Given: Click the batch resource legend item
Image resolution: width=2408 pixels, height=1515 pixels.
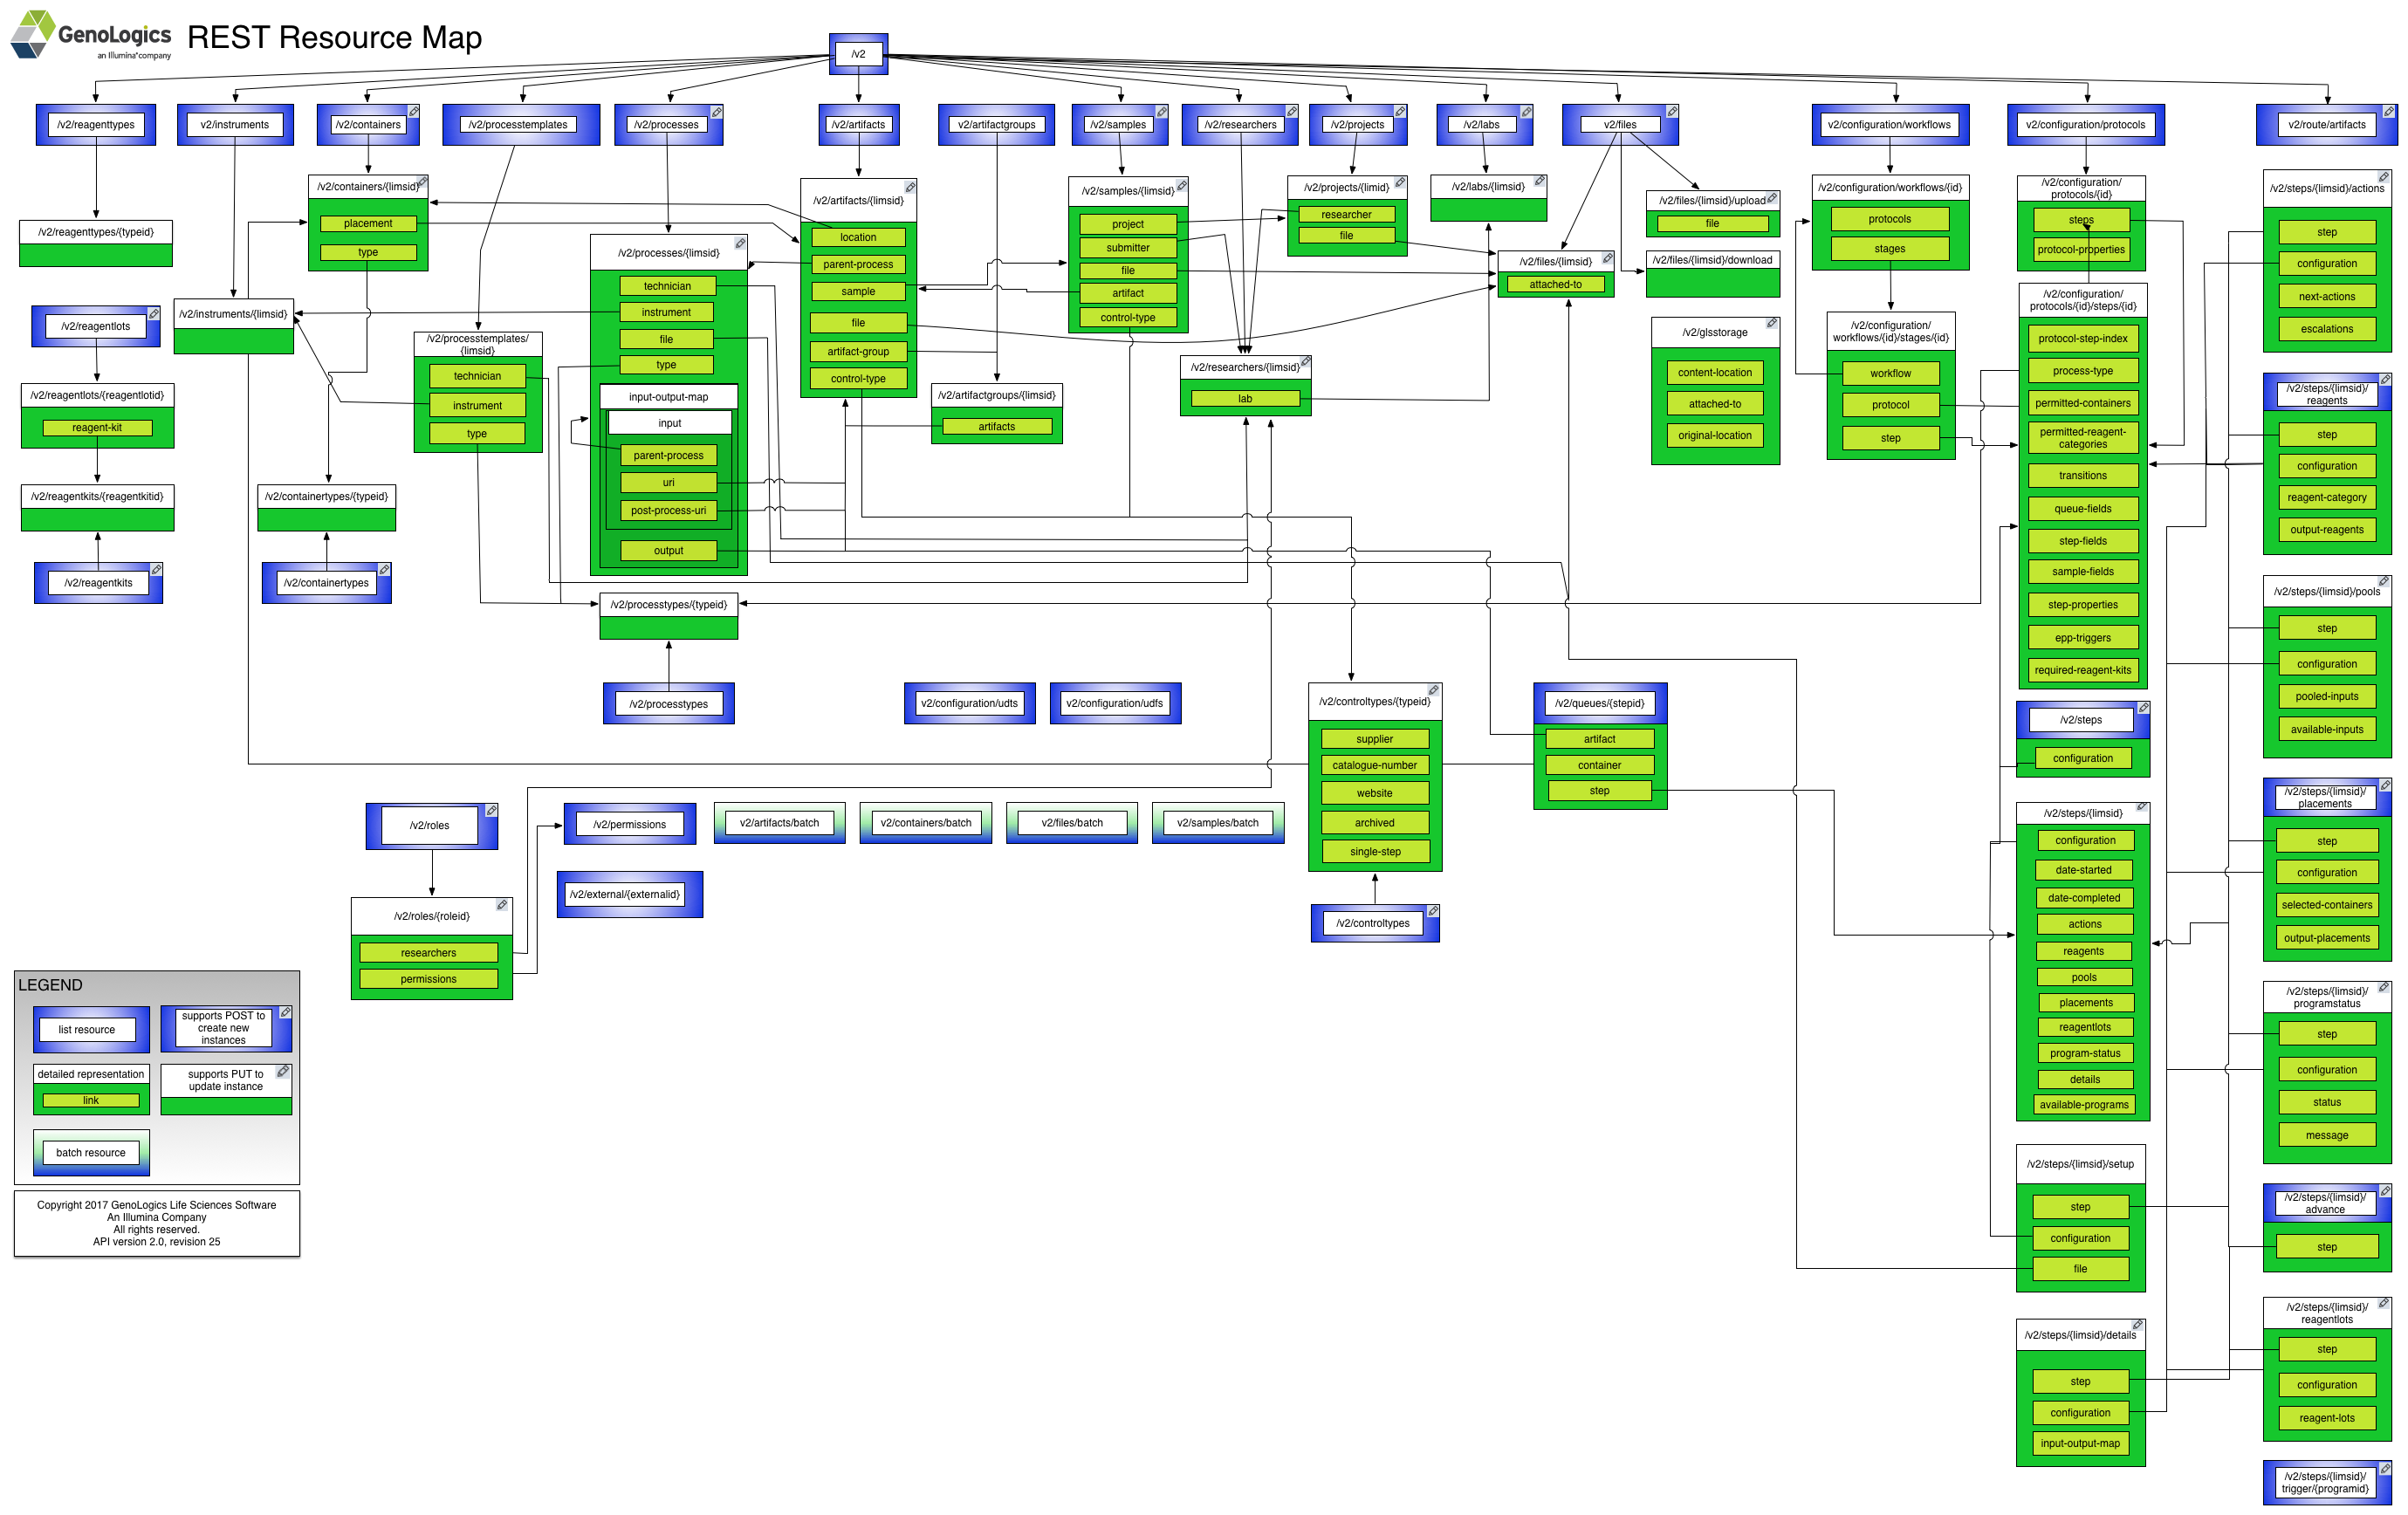Looking at the screenshot, I should pos(90,1153).
